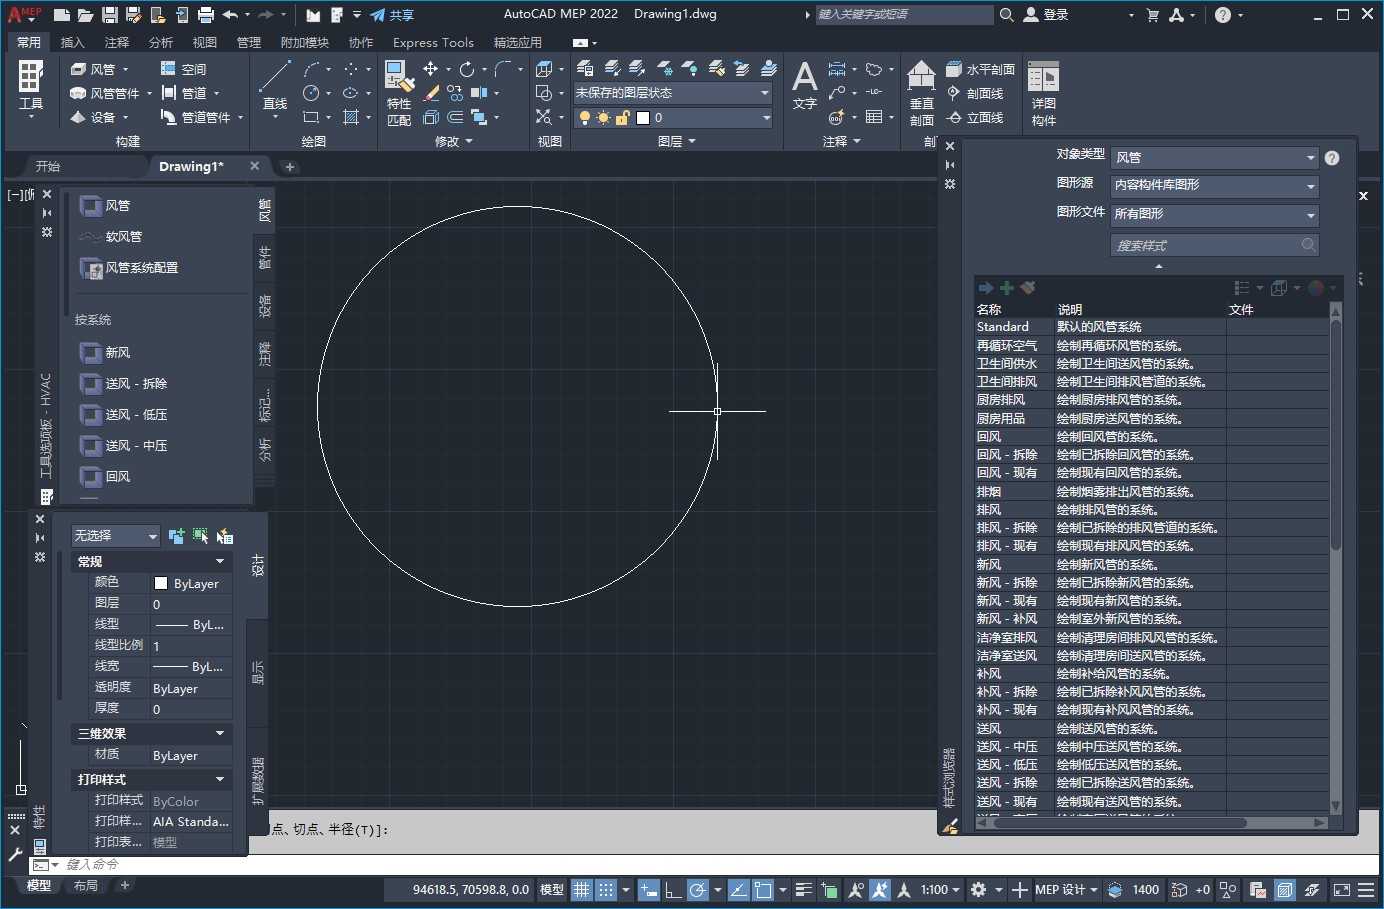Open the 设备 (equipment) tool
This screenshot has height=909, width=1384.
[x=94, y=118]
